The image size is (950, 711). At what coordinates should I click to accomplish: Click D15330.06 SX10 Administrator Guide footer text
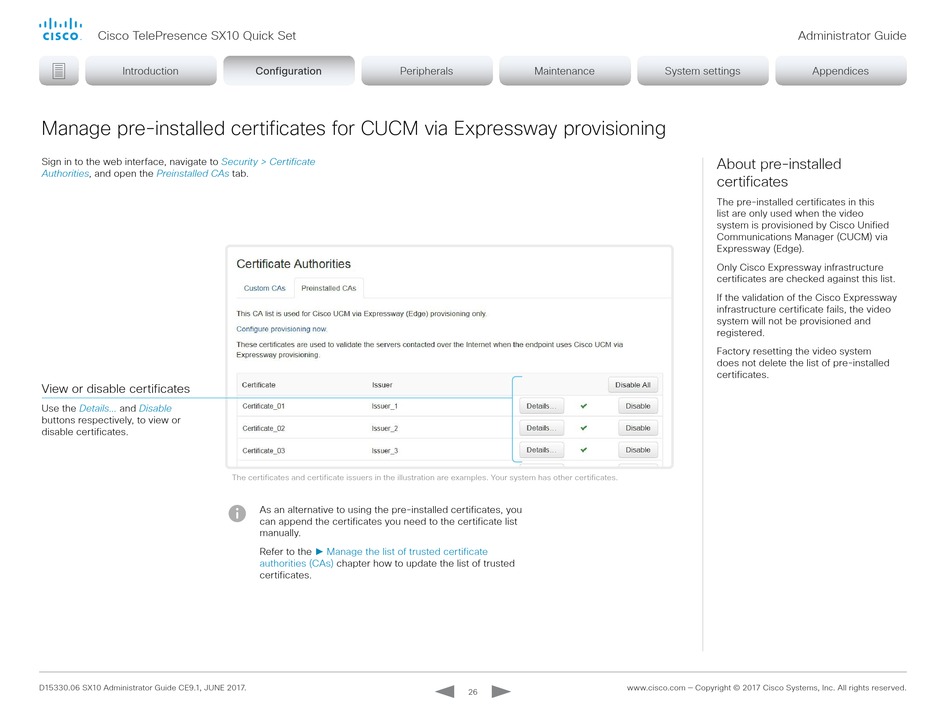point(143,687)
